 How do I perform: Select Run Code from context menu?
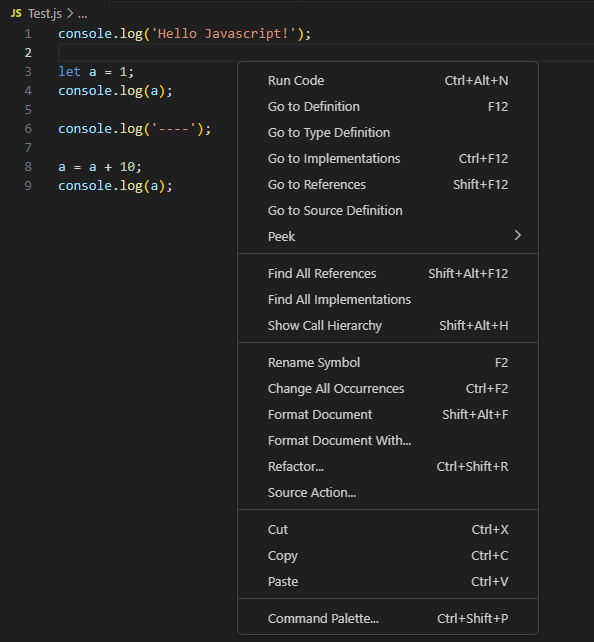388,81
